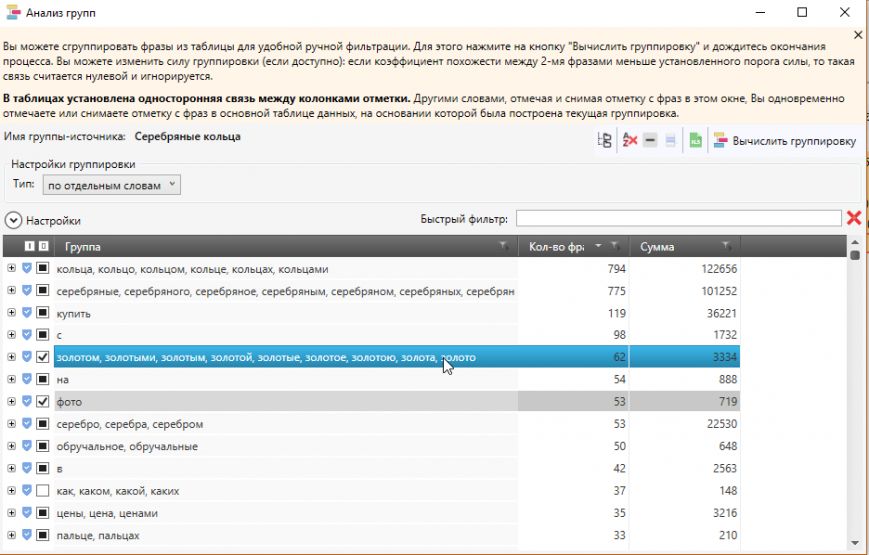The width and height of the screenshot is (869, 555).
Task: Click the 122656 sum cell
Action: pyautogui.click(x=719, y=269)
